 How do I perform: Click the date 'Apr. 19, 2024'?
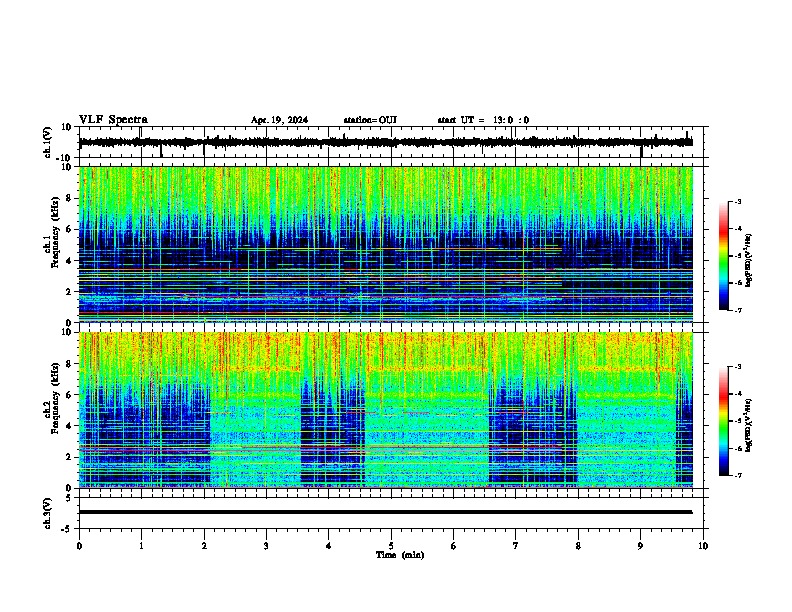(279, 120)
